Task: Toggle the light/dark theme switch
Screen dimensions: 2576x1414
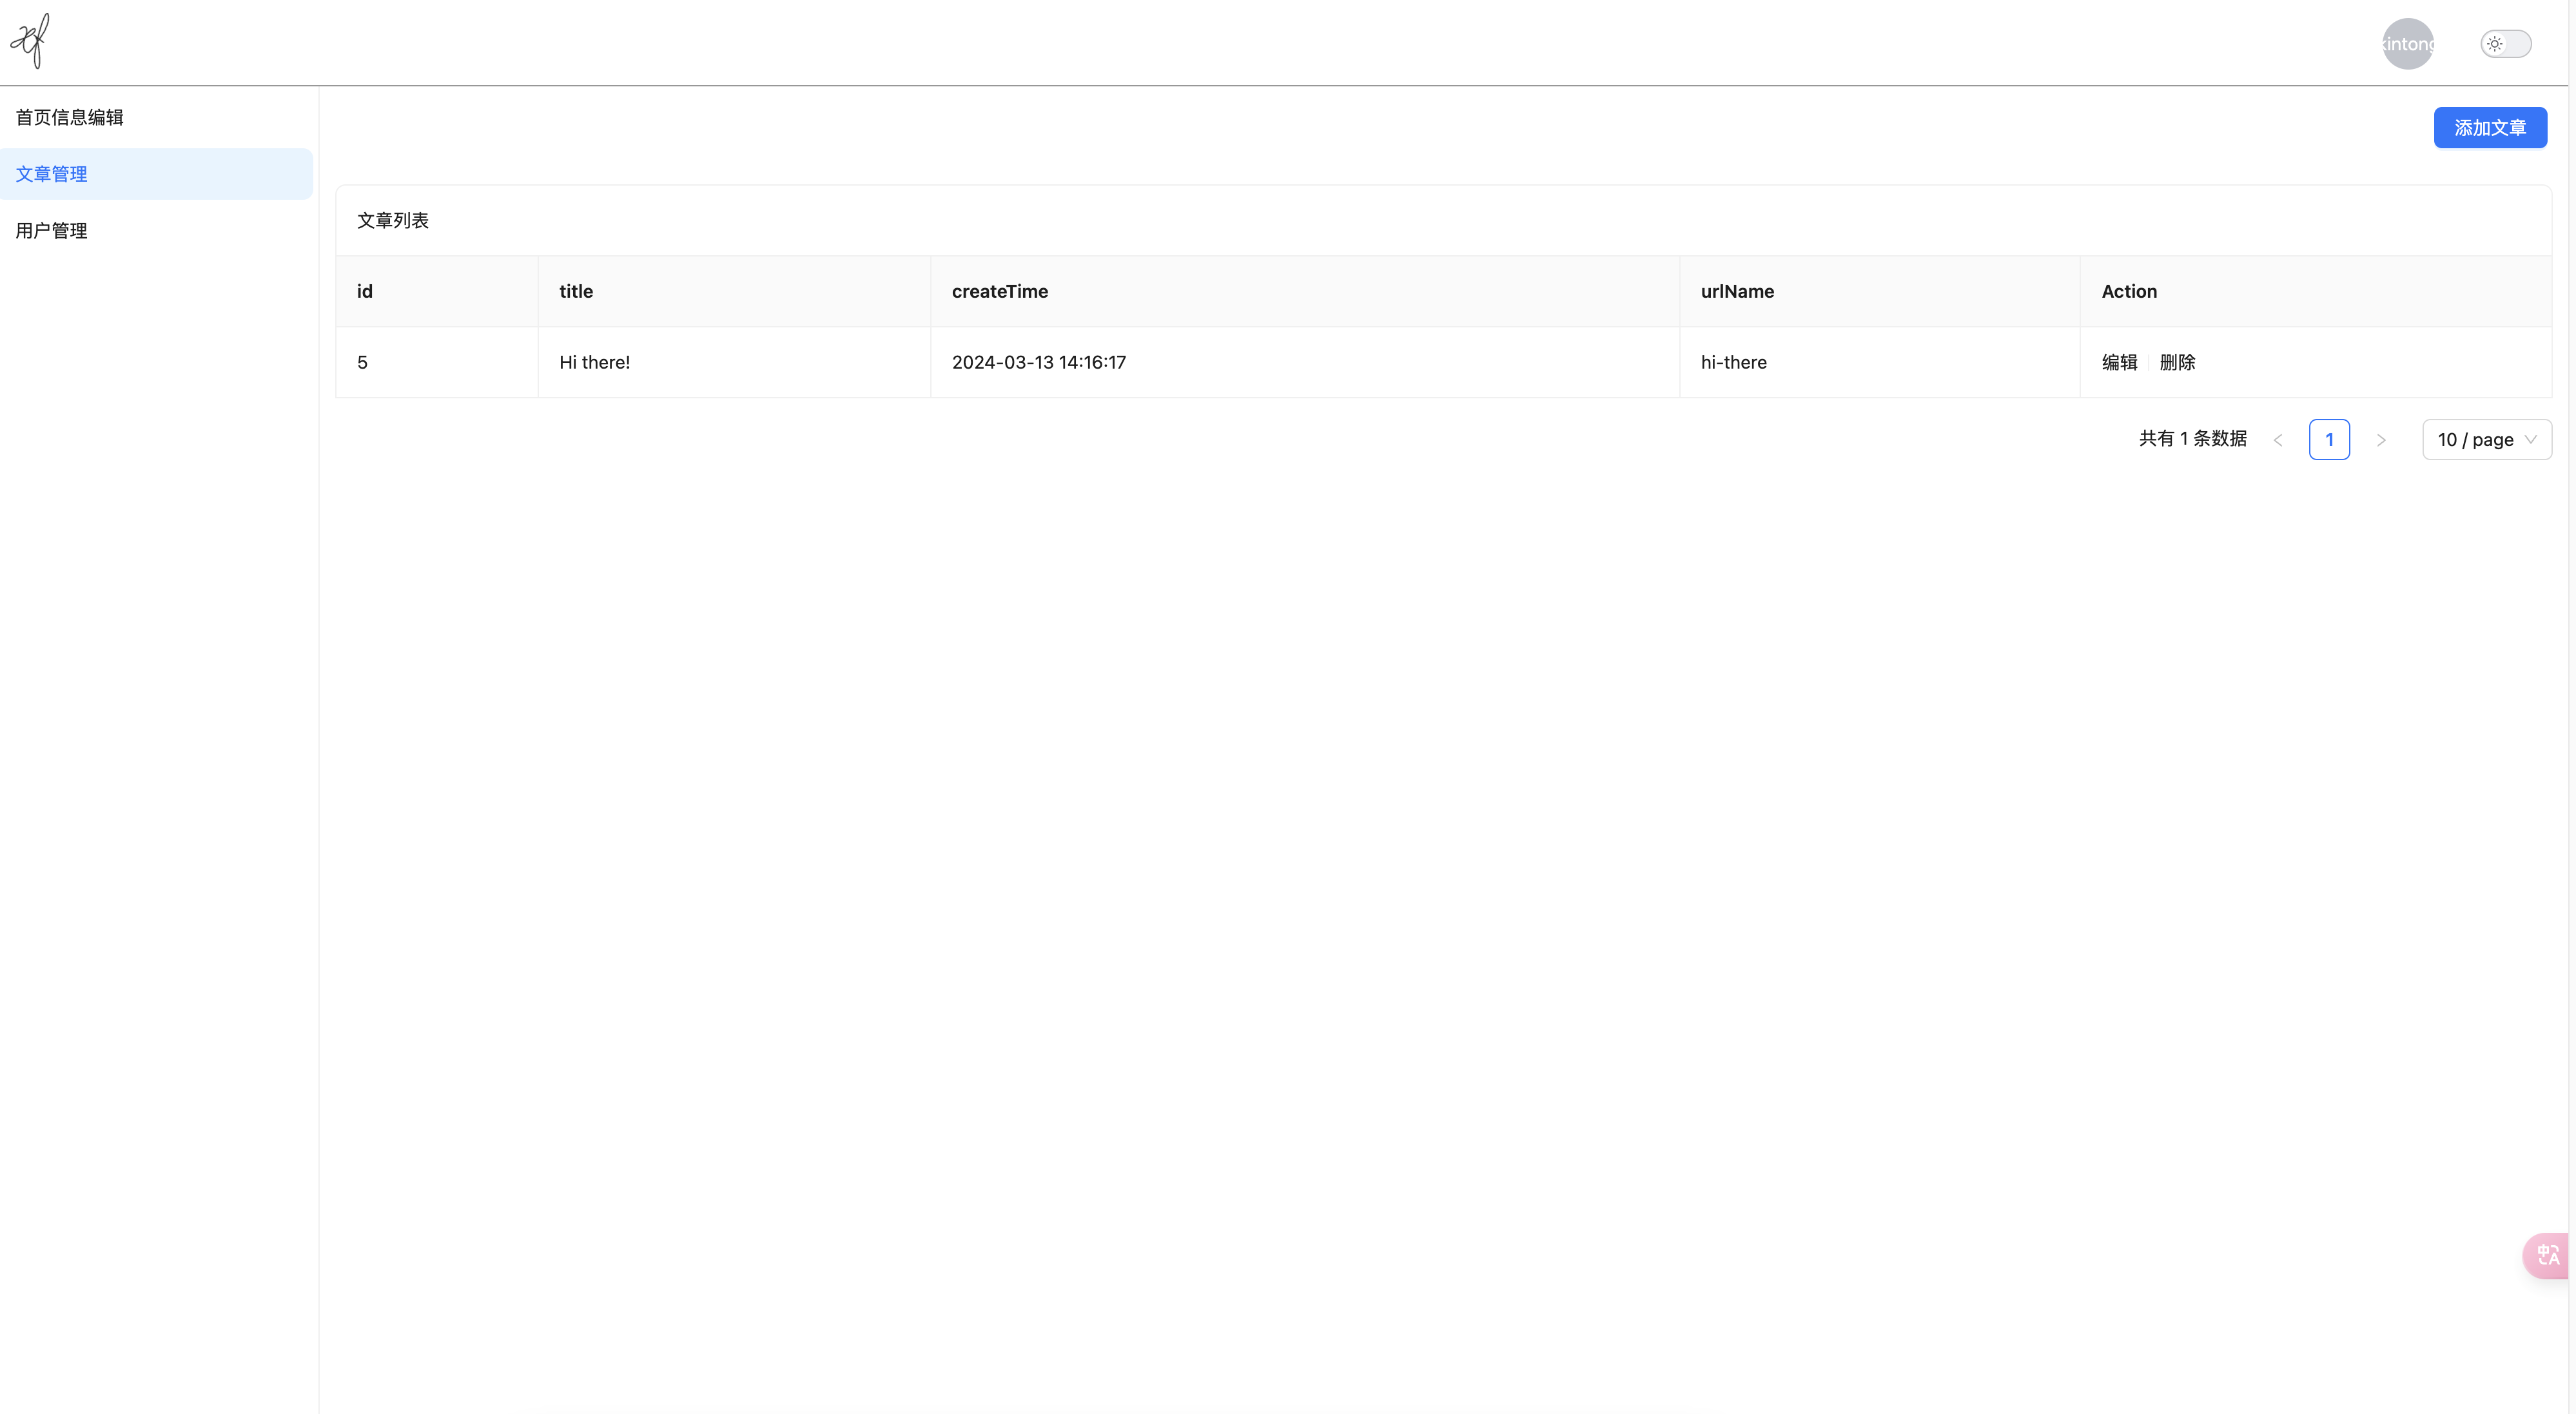Action: (x=2505, y=44)
